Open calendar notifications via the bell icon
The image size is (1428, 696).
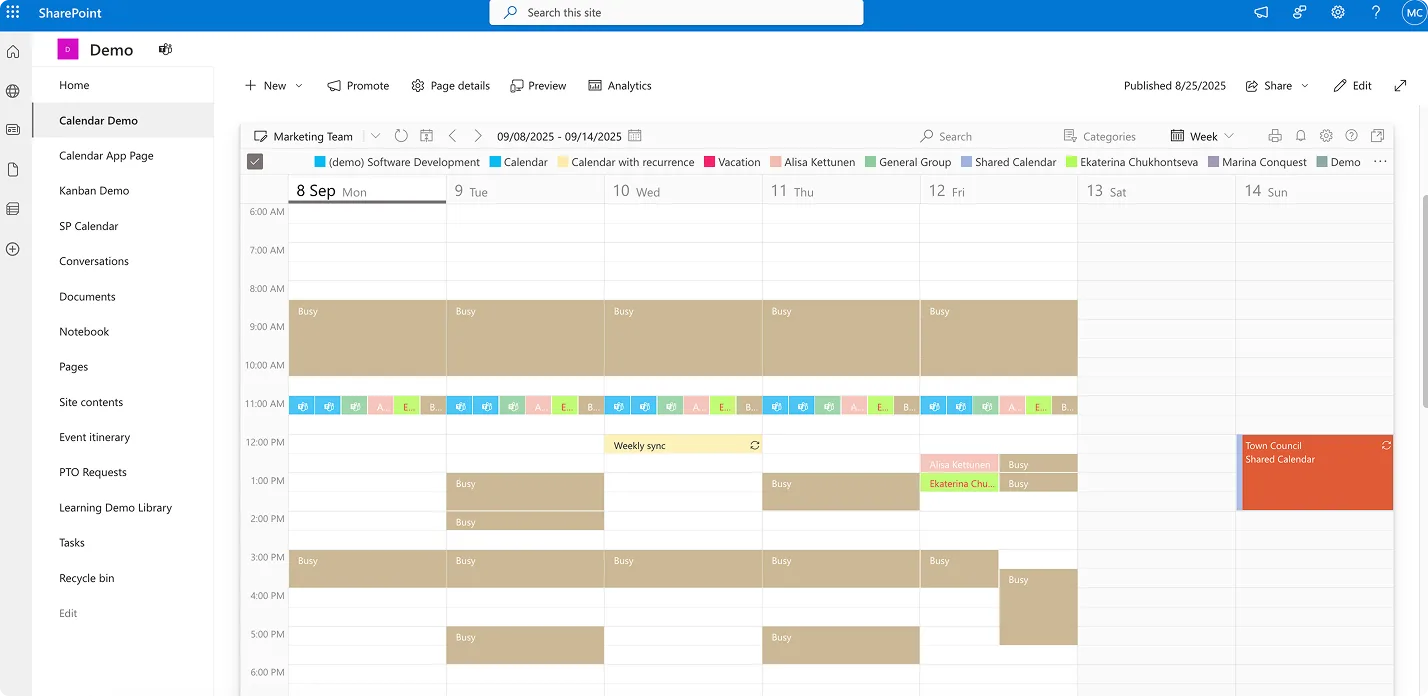click(1301, 135)
